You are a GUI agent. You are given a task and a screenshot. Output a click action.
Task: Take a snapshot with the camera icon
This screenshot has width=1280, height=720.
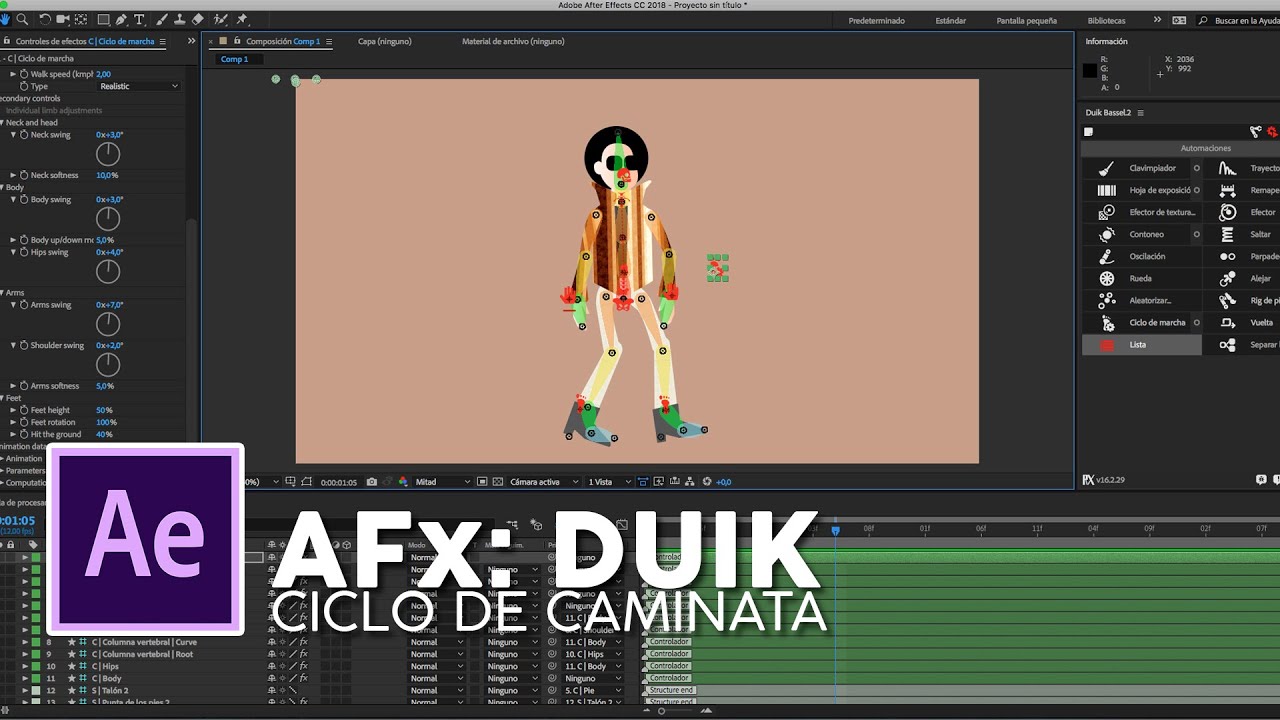tap(372, 482)
